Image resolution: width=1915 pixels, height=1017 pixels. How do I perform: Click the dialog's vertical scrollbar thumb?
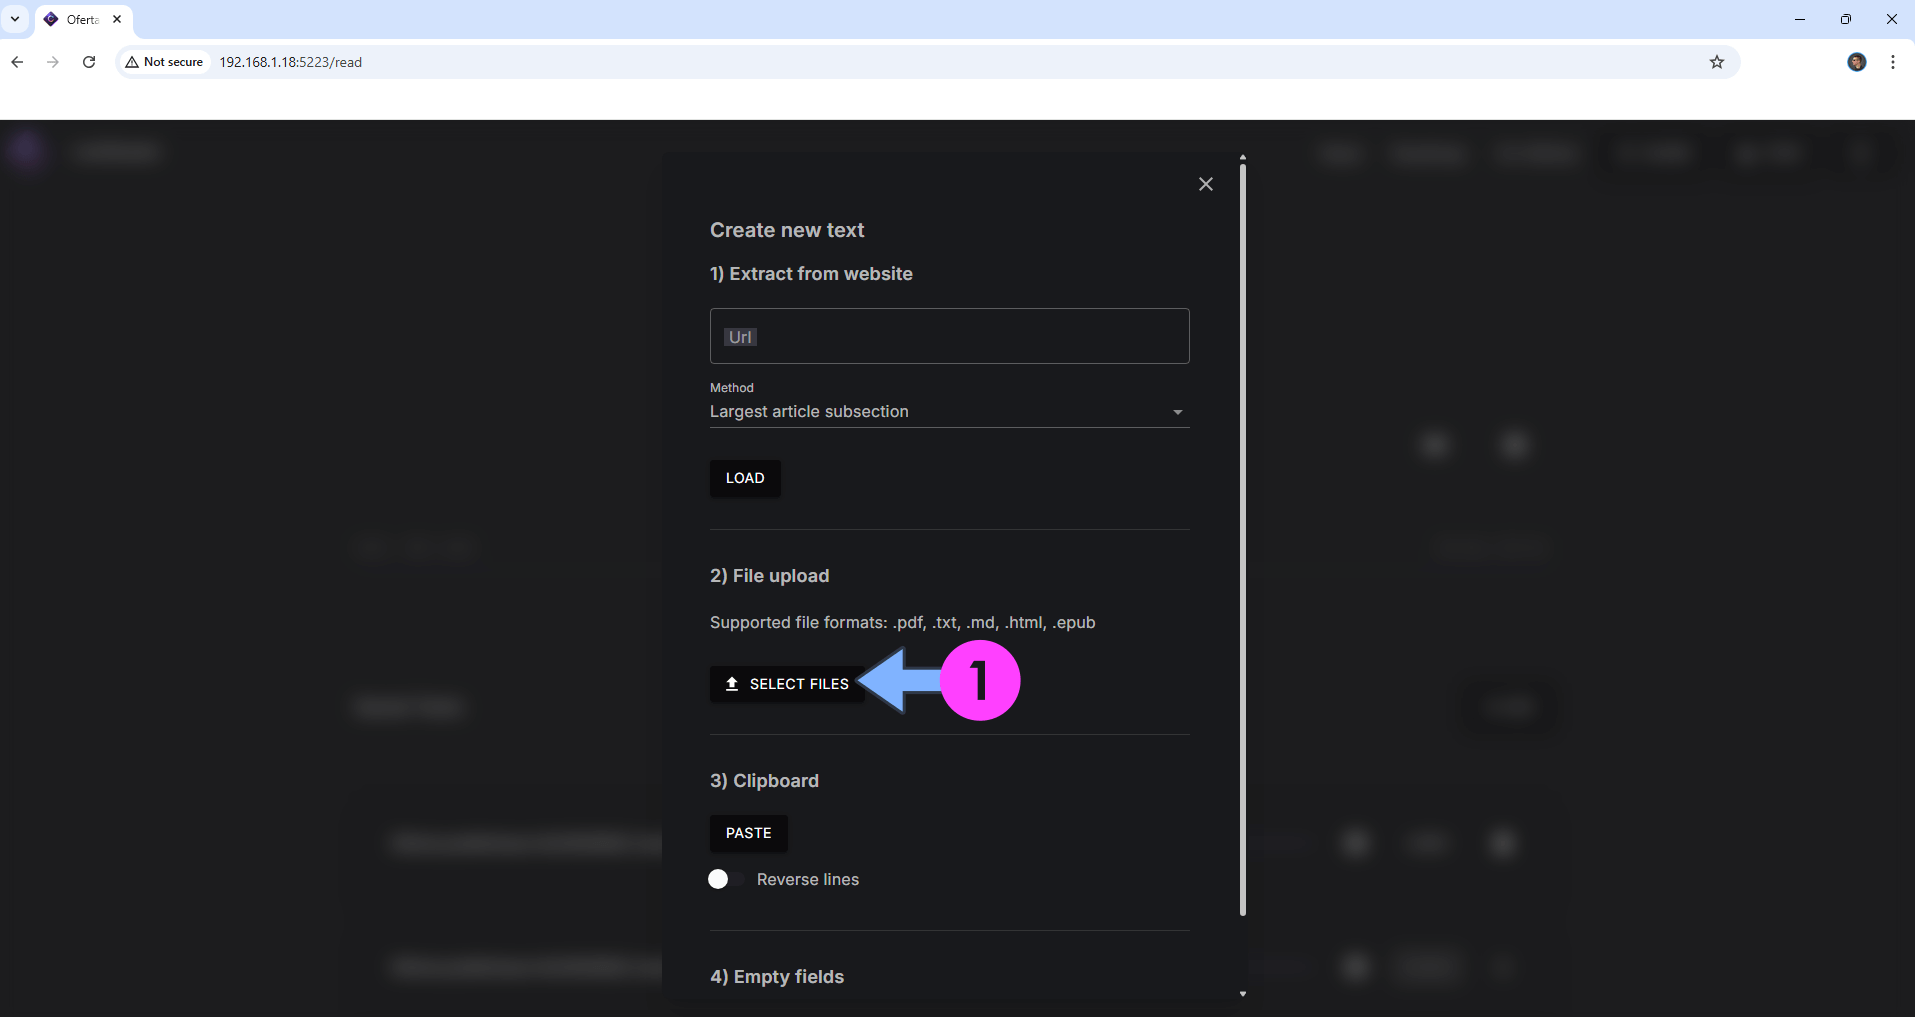1242,540
